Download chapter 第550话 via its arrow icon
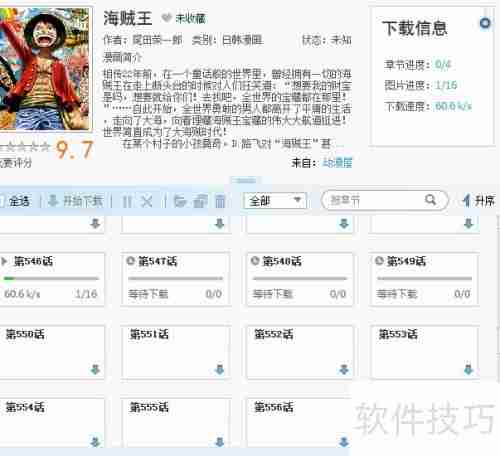This screenshot has width=500, height=456. click(x=95, y=369)
